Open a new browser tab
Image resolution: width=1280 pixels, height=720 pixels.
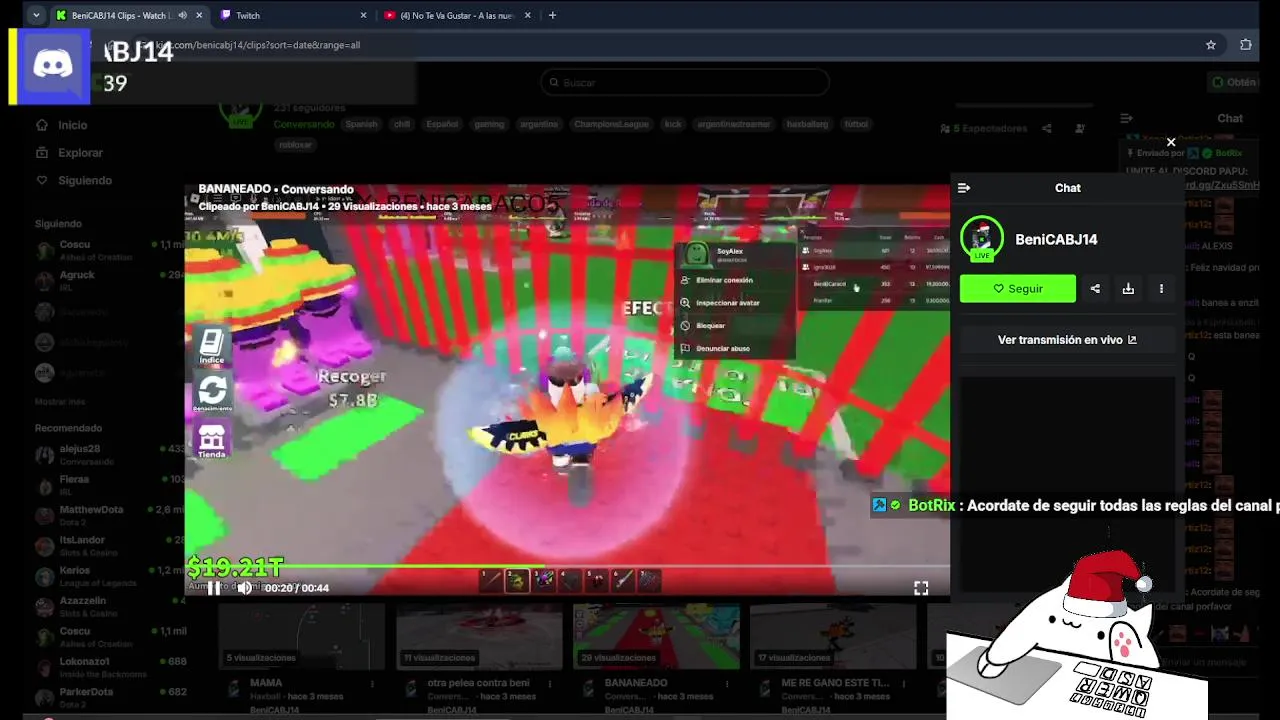(552, 15)
